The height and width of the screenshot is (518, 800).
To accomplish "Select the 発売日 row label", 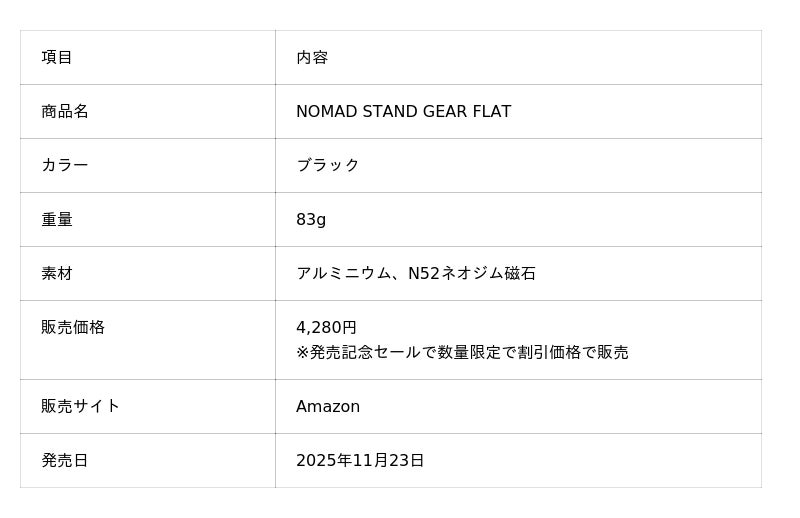I will pos(65,460).
